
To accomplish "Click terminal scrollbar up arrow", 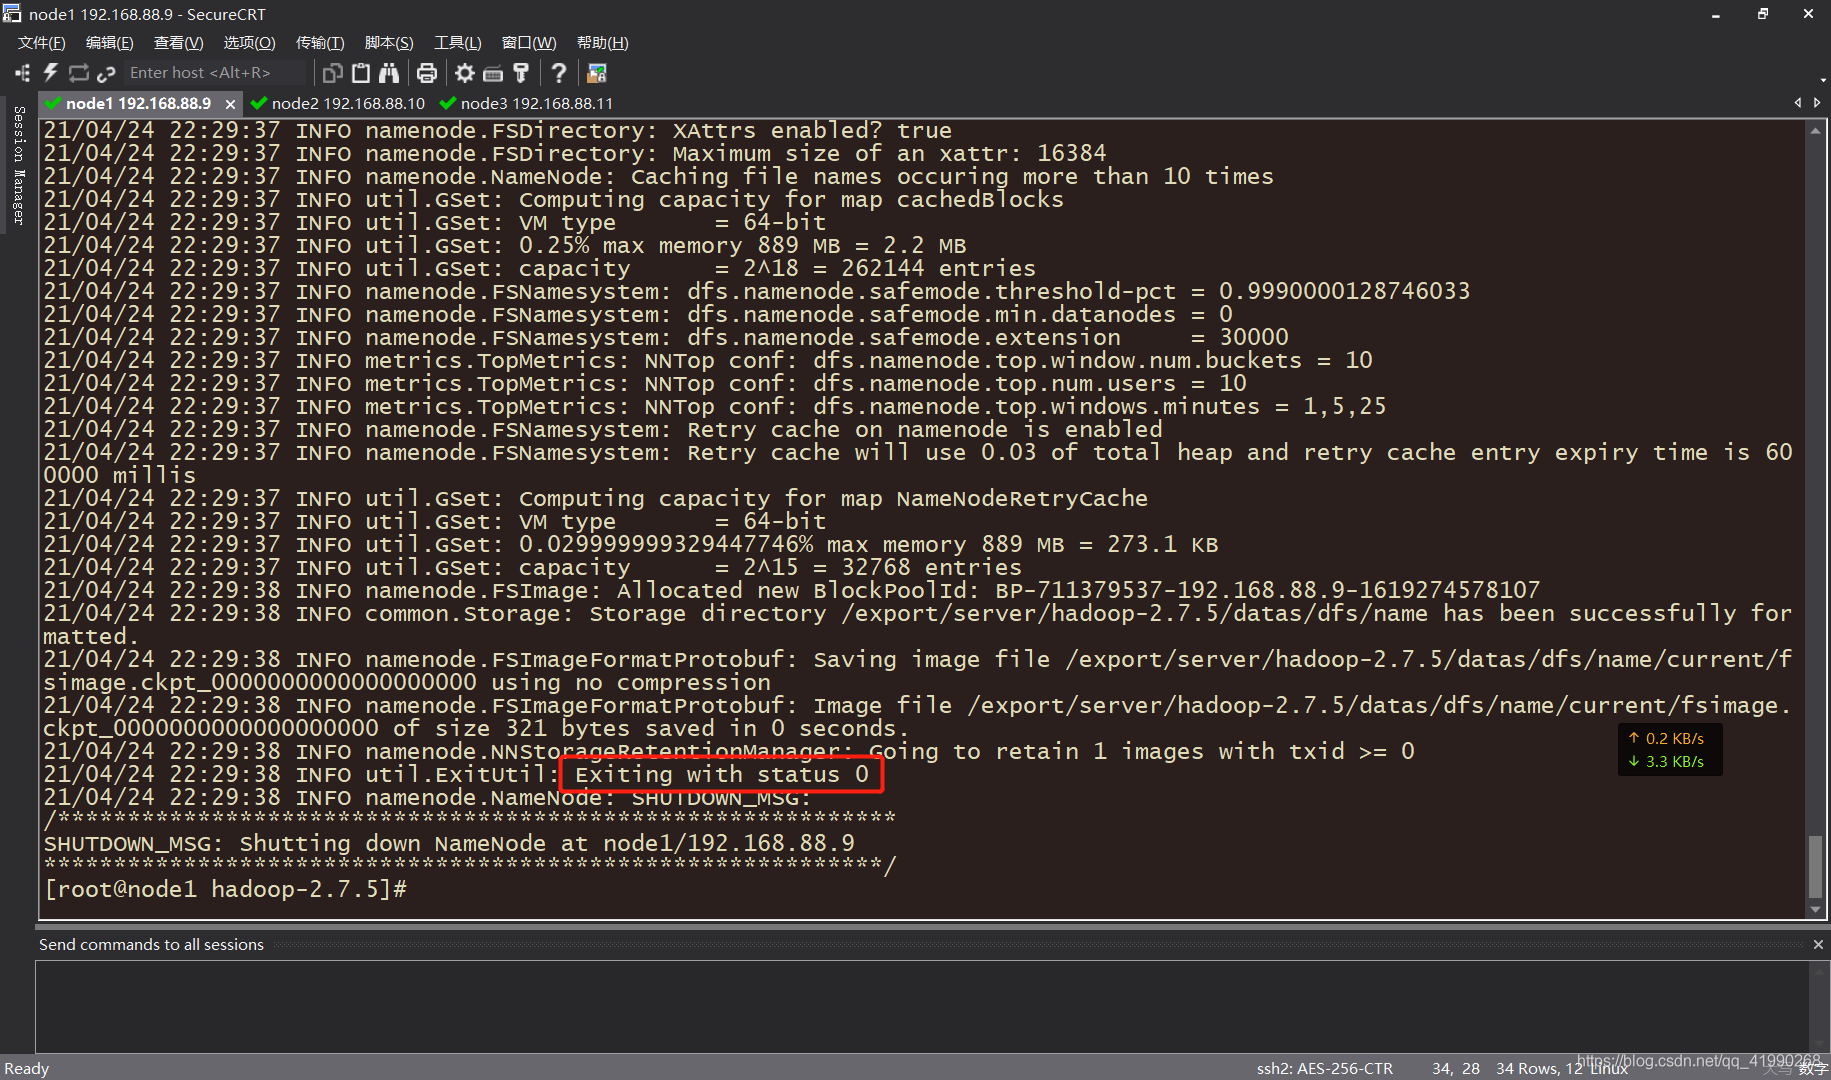I will (1816, 131).
